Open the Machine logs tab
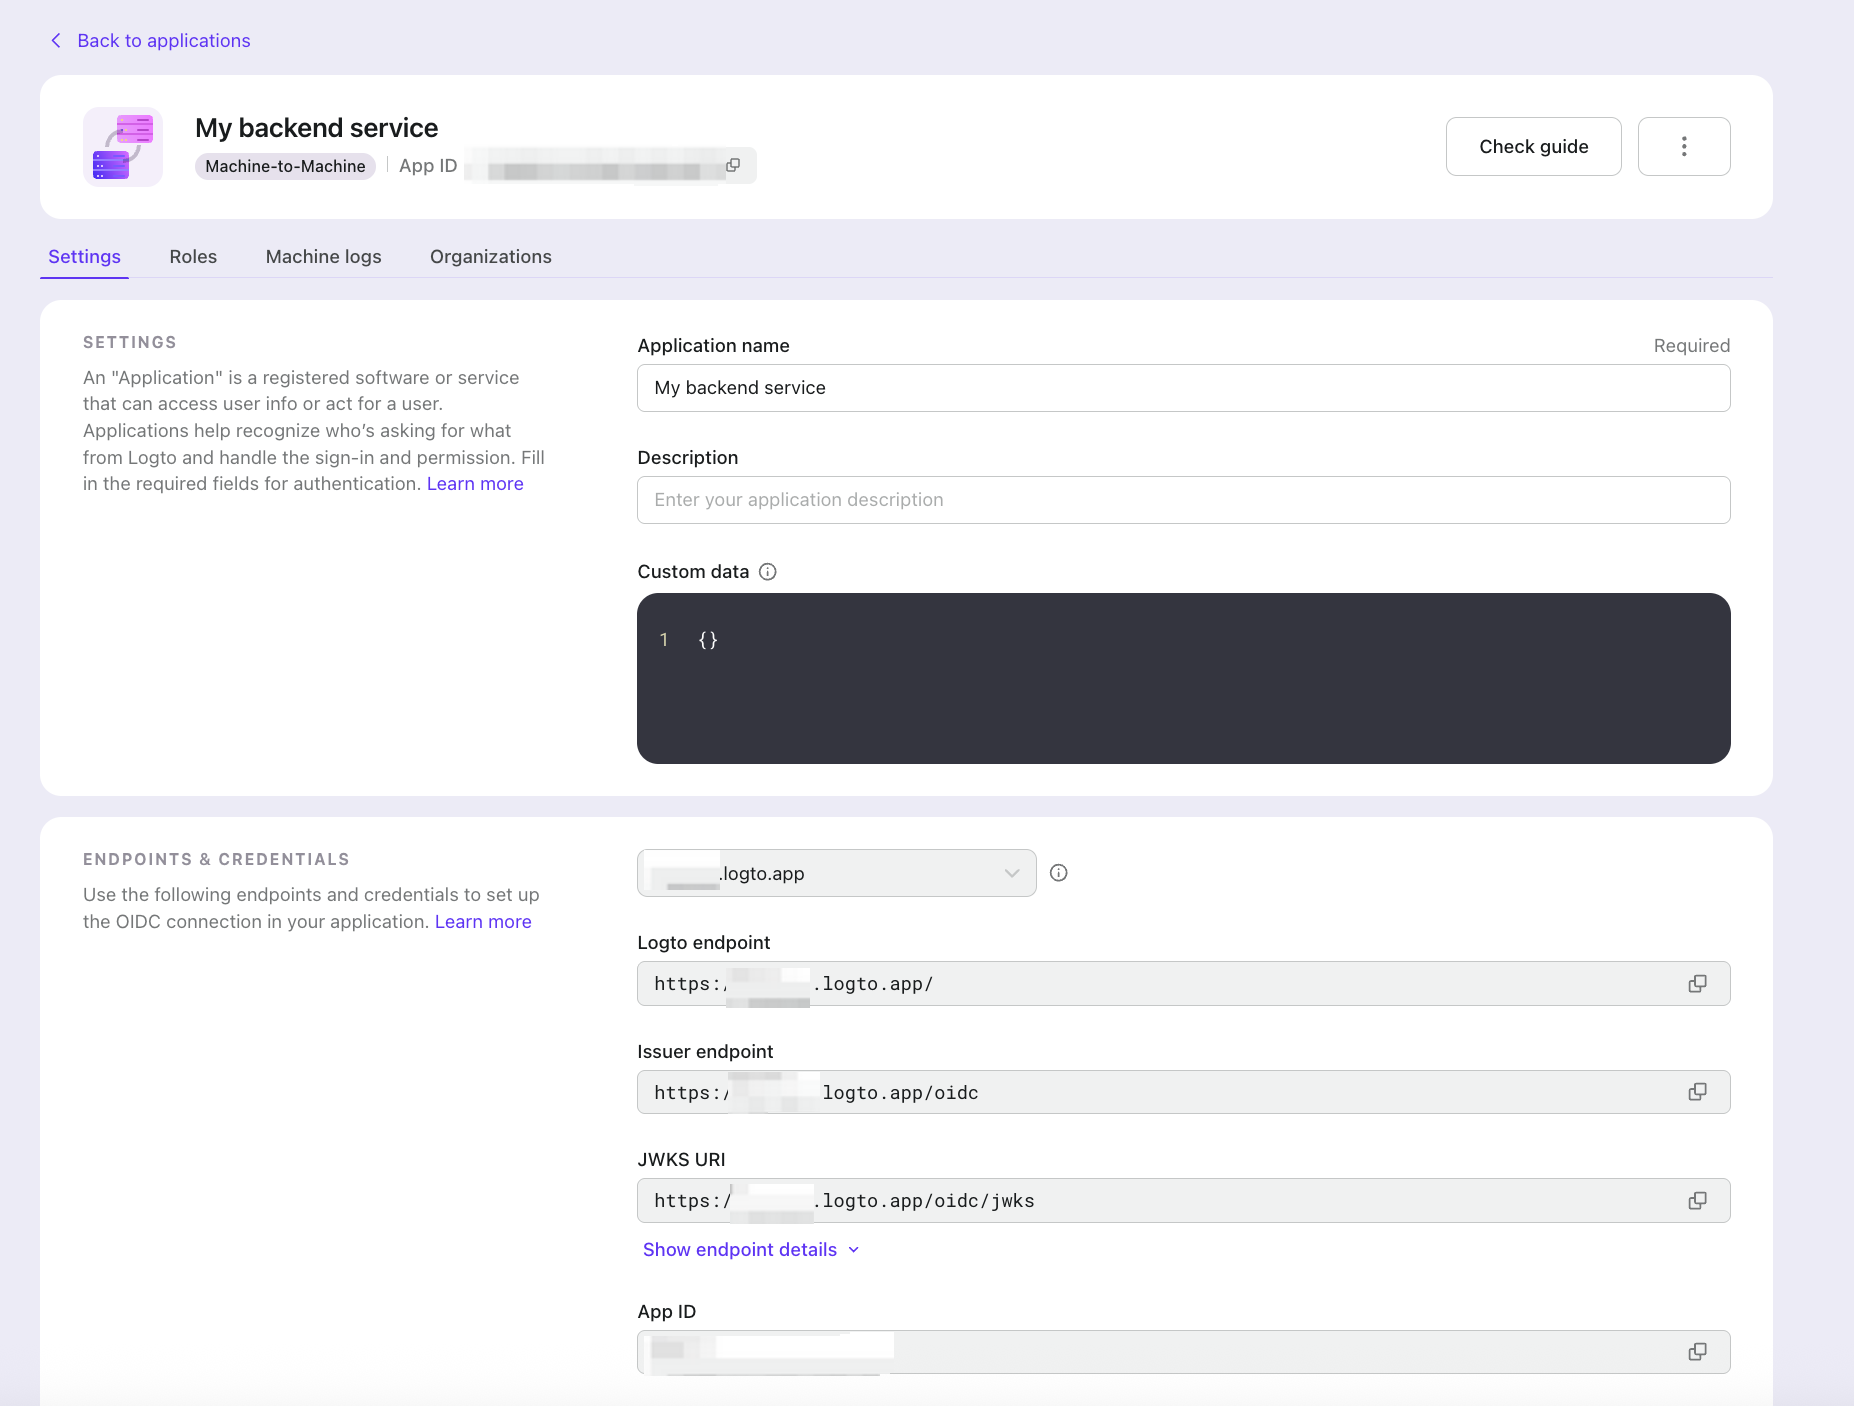The width and height of the screenshot is (1854, 1406). pyautogui.click(x=323, y=257)
